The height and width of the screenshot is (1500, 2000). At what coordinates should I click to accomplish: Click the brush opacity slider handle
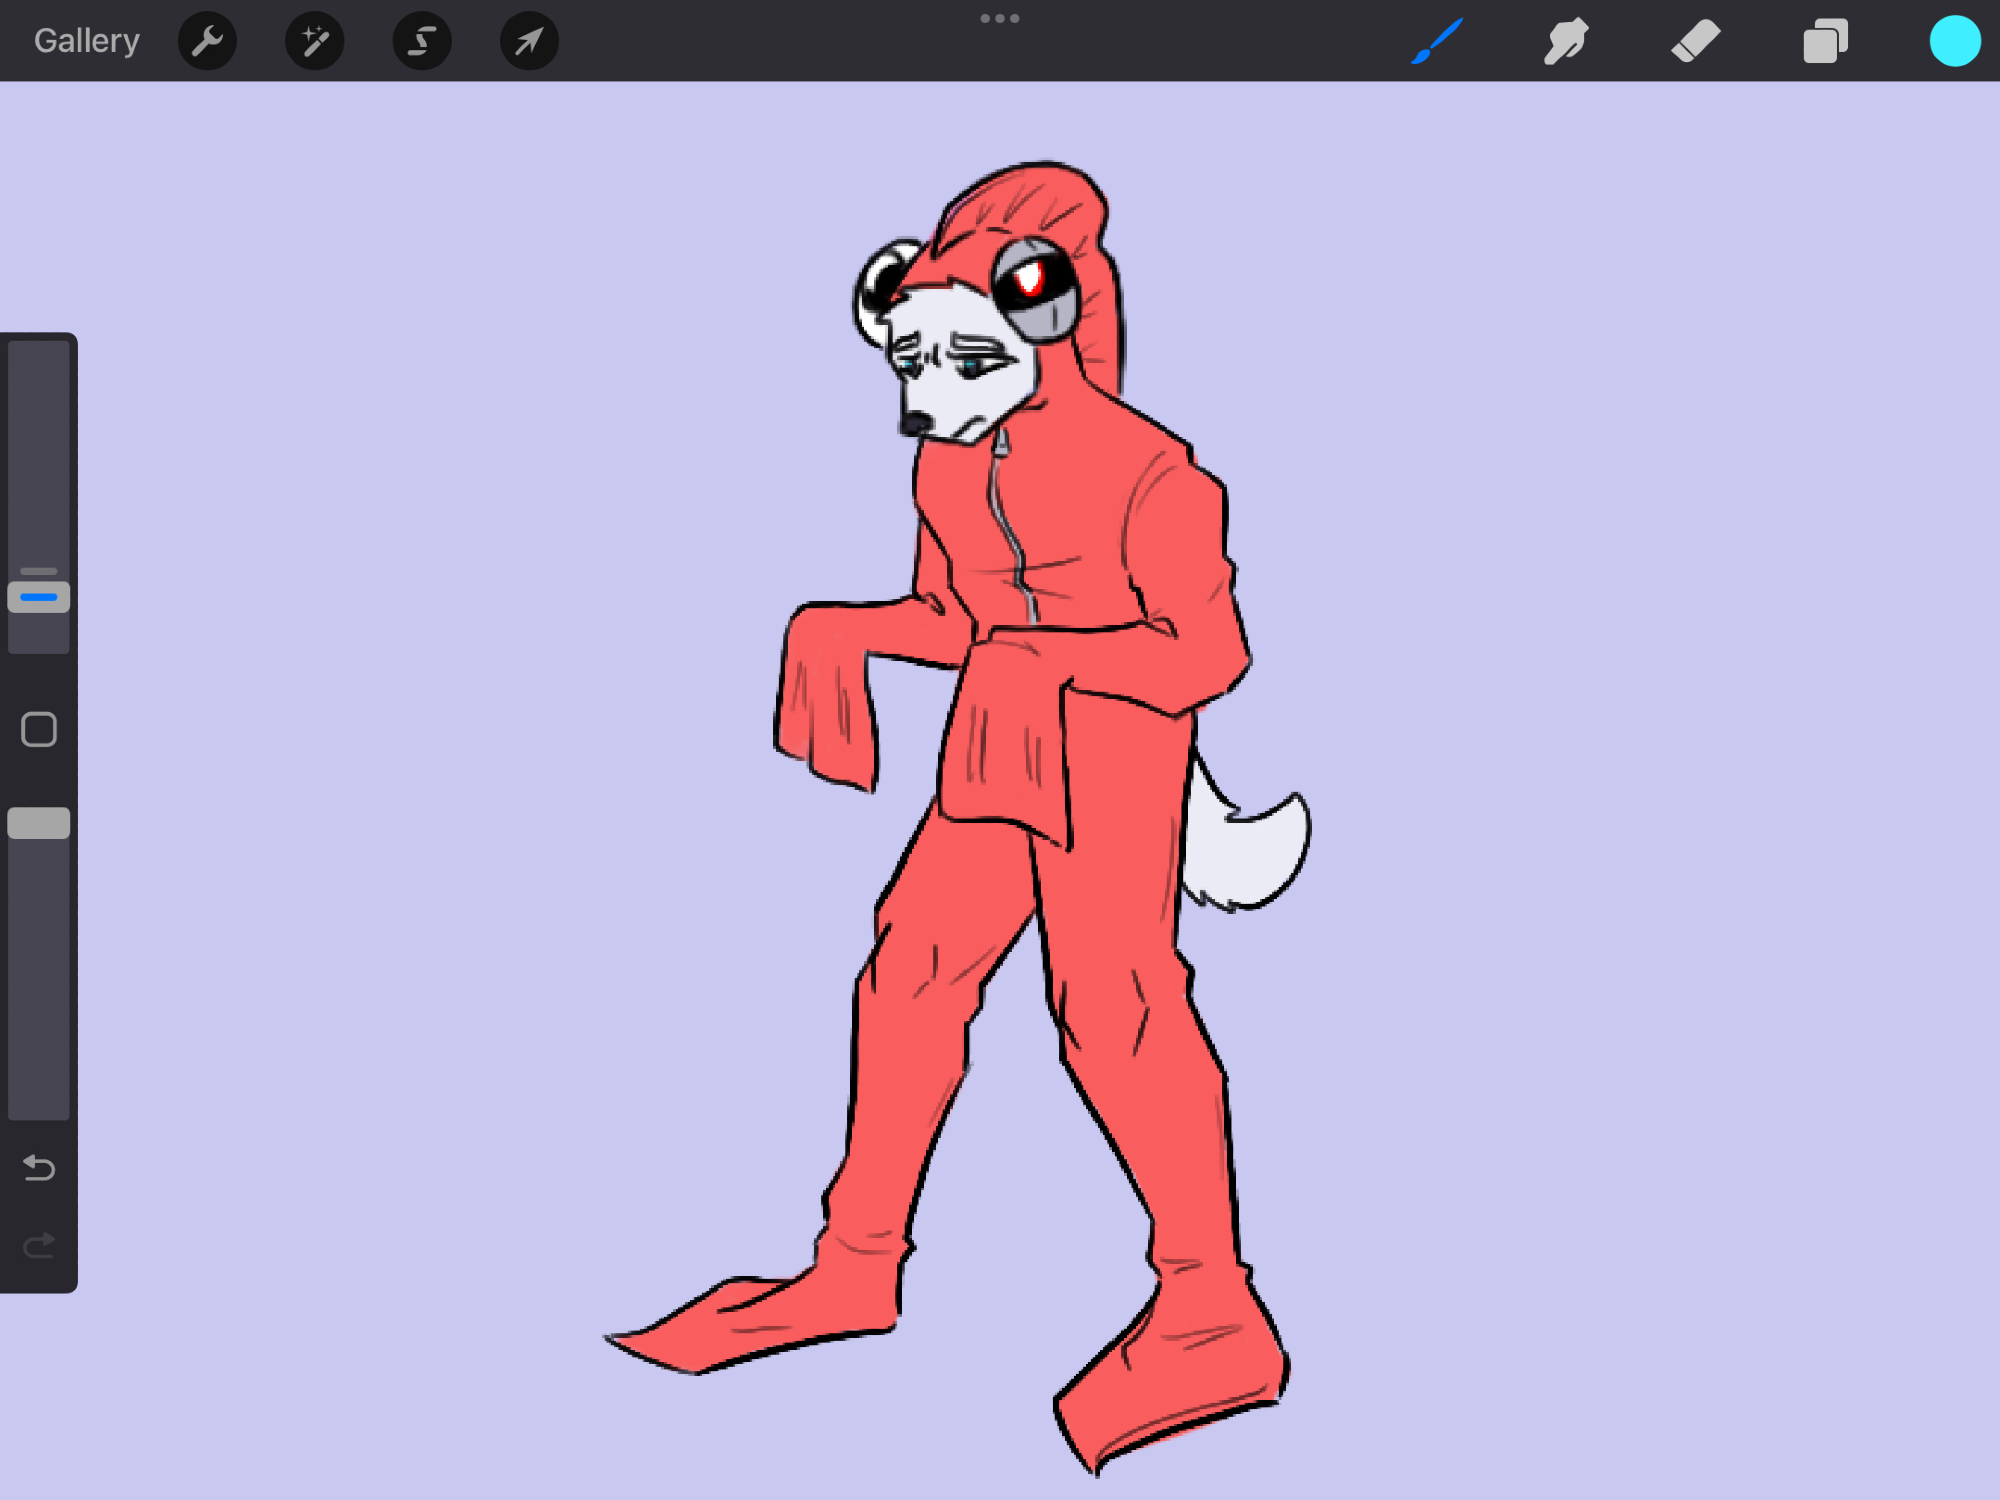click(x=39, y=823)
